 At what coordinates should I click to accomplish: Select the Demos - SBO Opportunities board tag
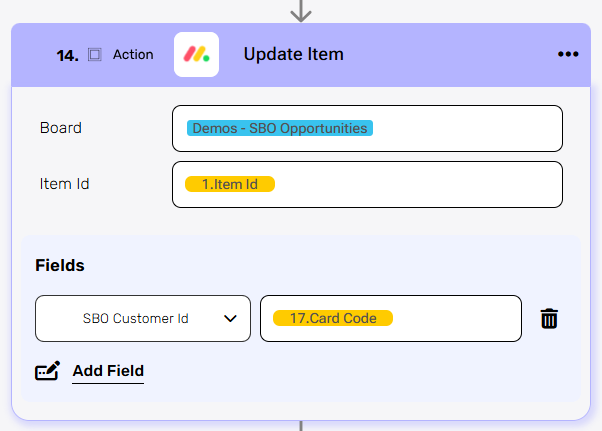[279, 128]
